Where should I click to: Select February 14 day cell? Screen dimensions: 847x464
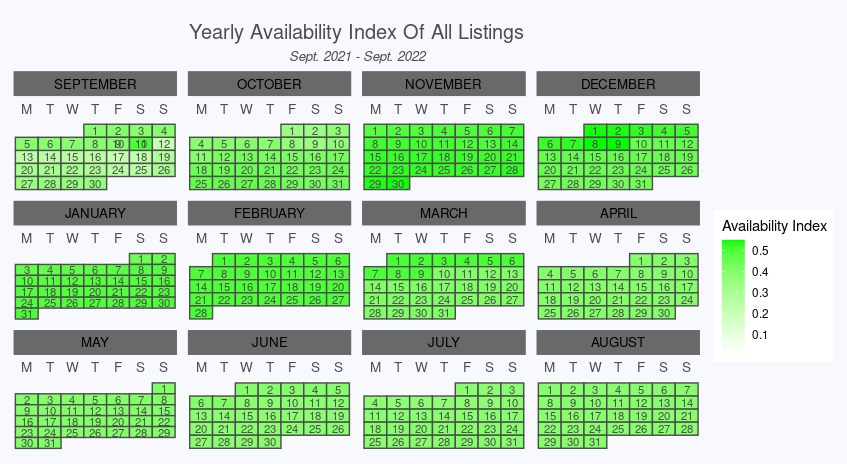[x=201, y=287]
